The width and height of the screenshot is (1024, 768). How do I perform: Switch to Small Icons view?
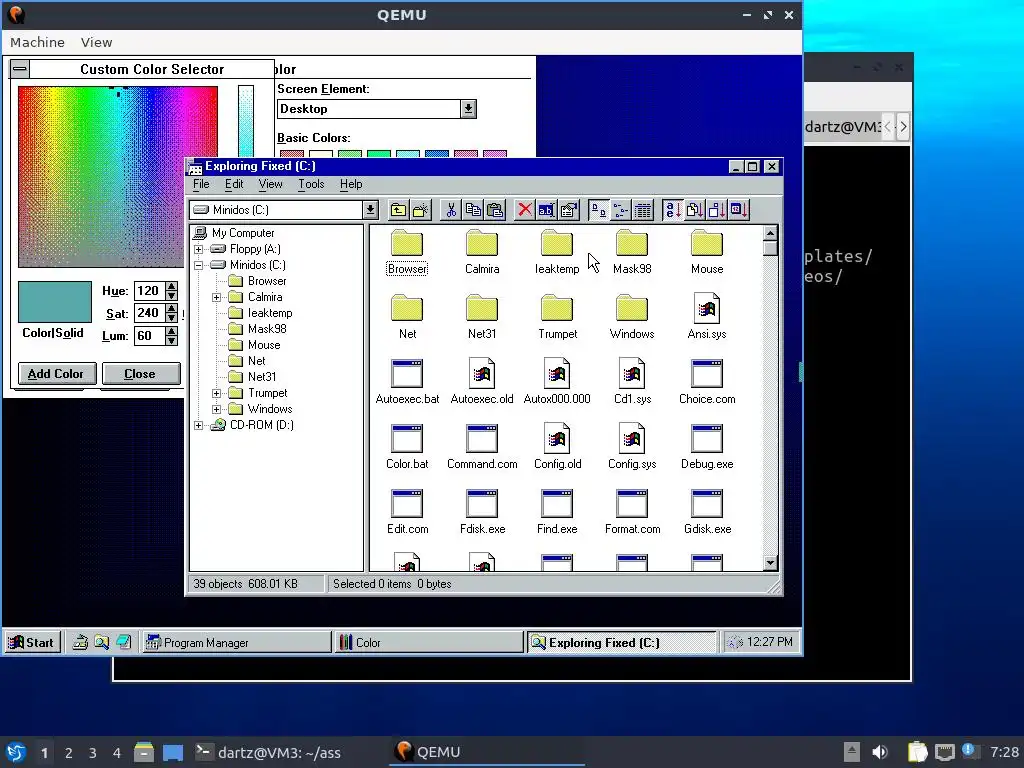click(x=620, y=210)
